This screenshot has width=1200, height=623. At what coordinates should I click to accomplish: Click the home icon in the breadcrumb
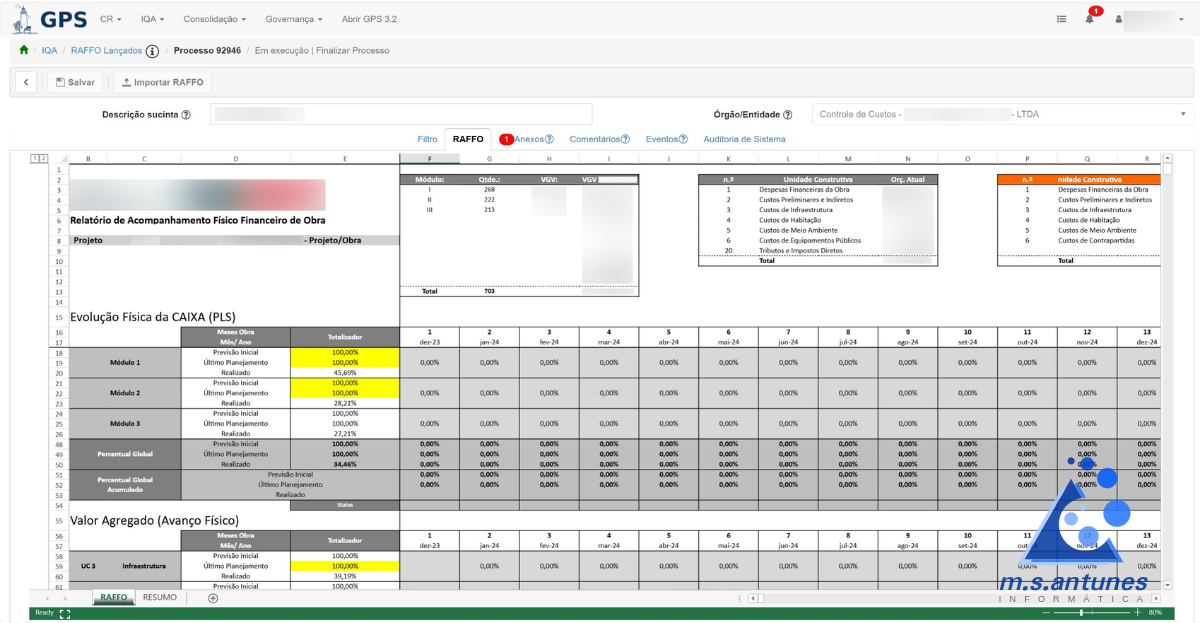click(x=23, y=48)
